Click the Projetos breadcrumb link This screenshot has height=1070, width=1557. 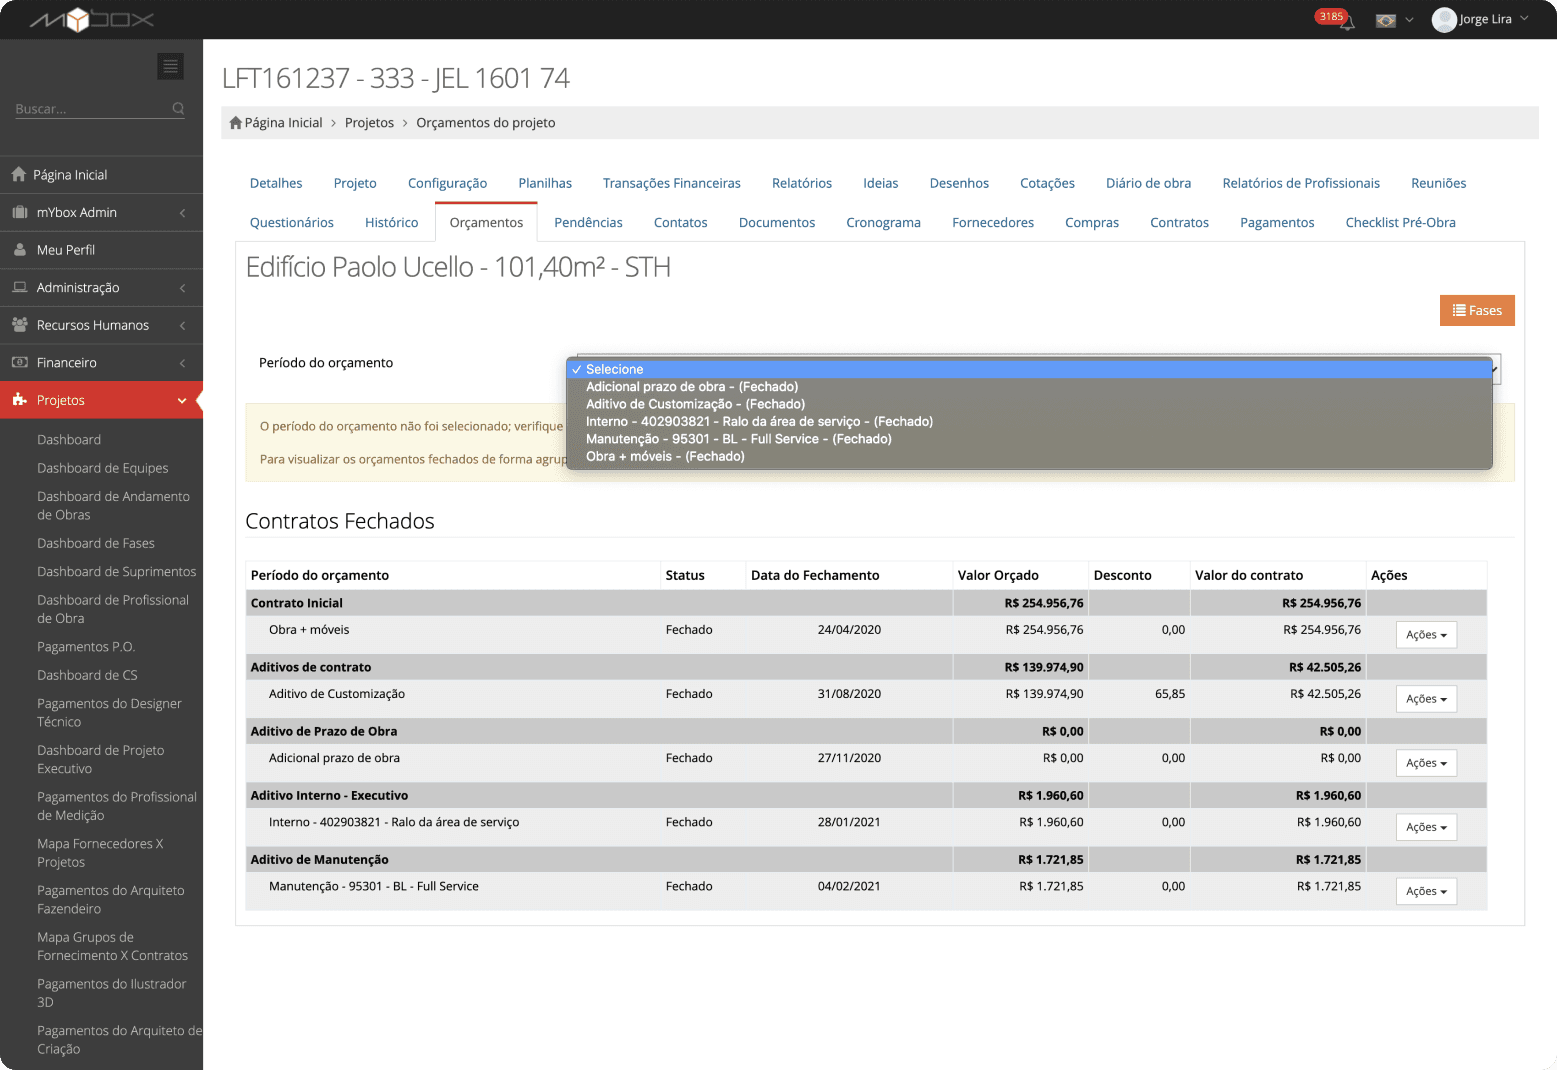point(369,123)
